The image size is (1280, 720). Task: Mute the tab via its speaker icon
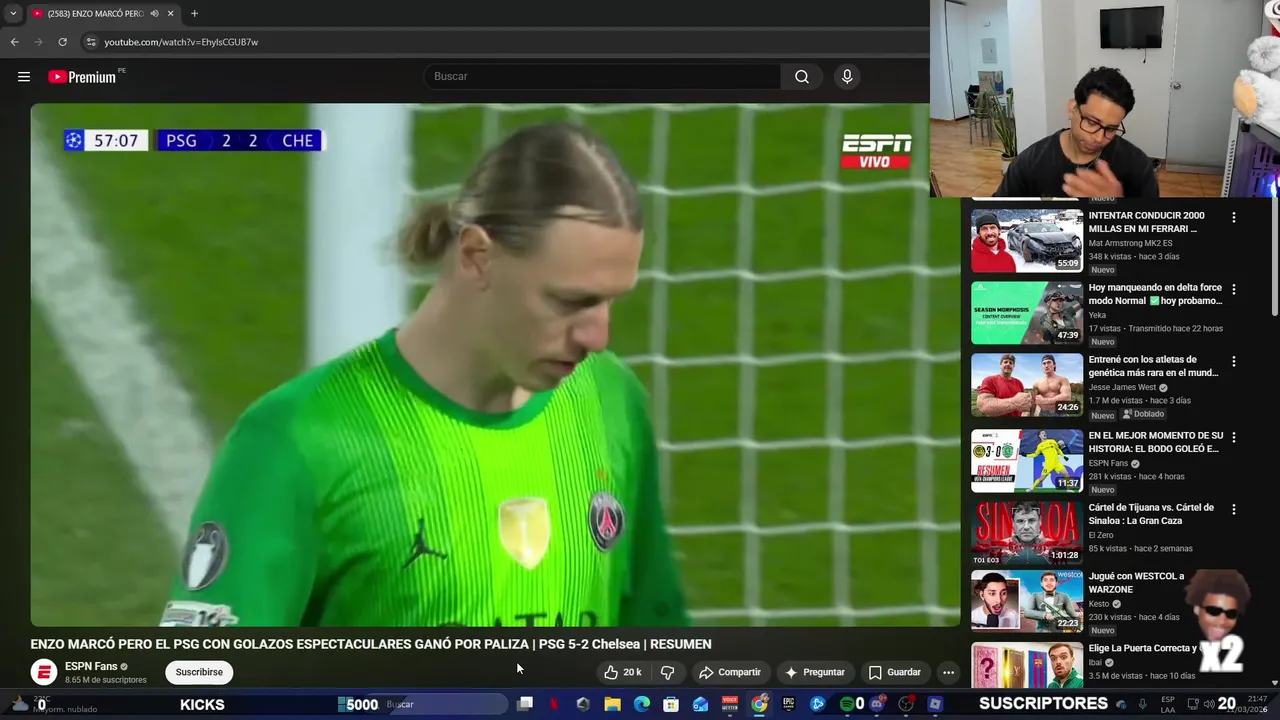154,14
